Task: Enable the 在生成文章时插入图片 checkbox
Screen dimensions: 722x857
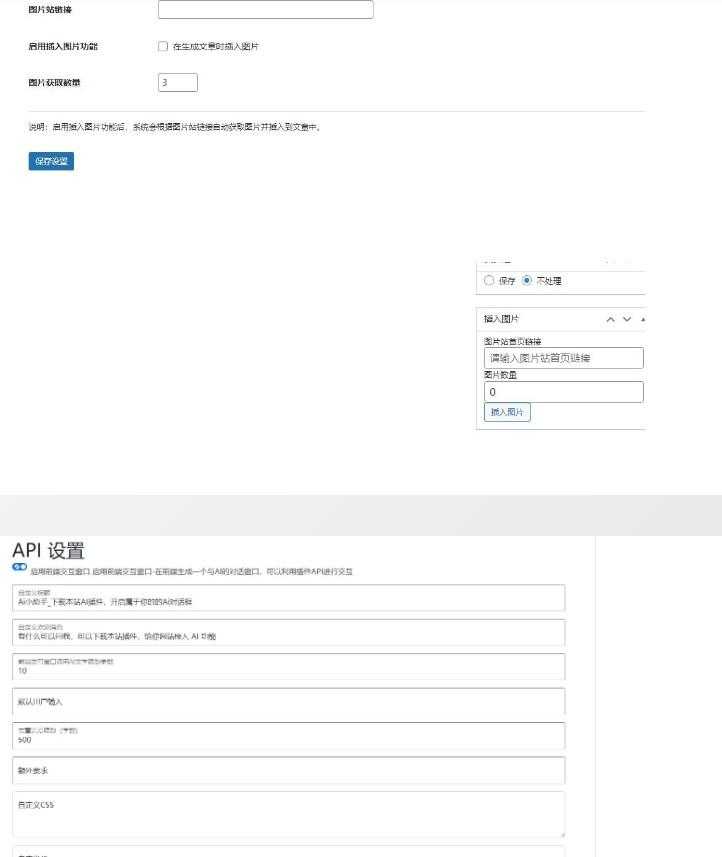Action: pyautogui.click(x=163, y=46)
